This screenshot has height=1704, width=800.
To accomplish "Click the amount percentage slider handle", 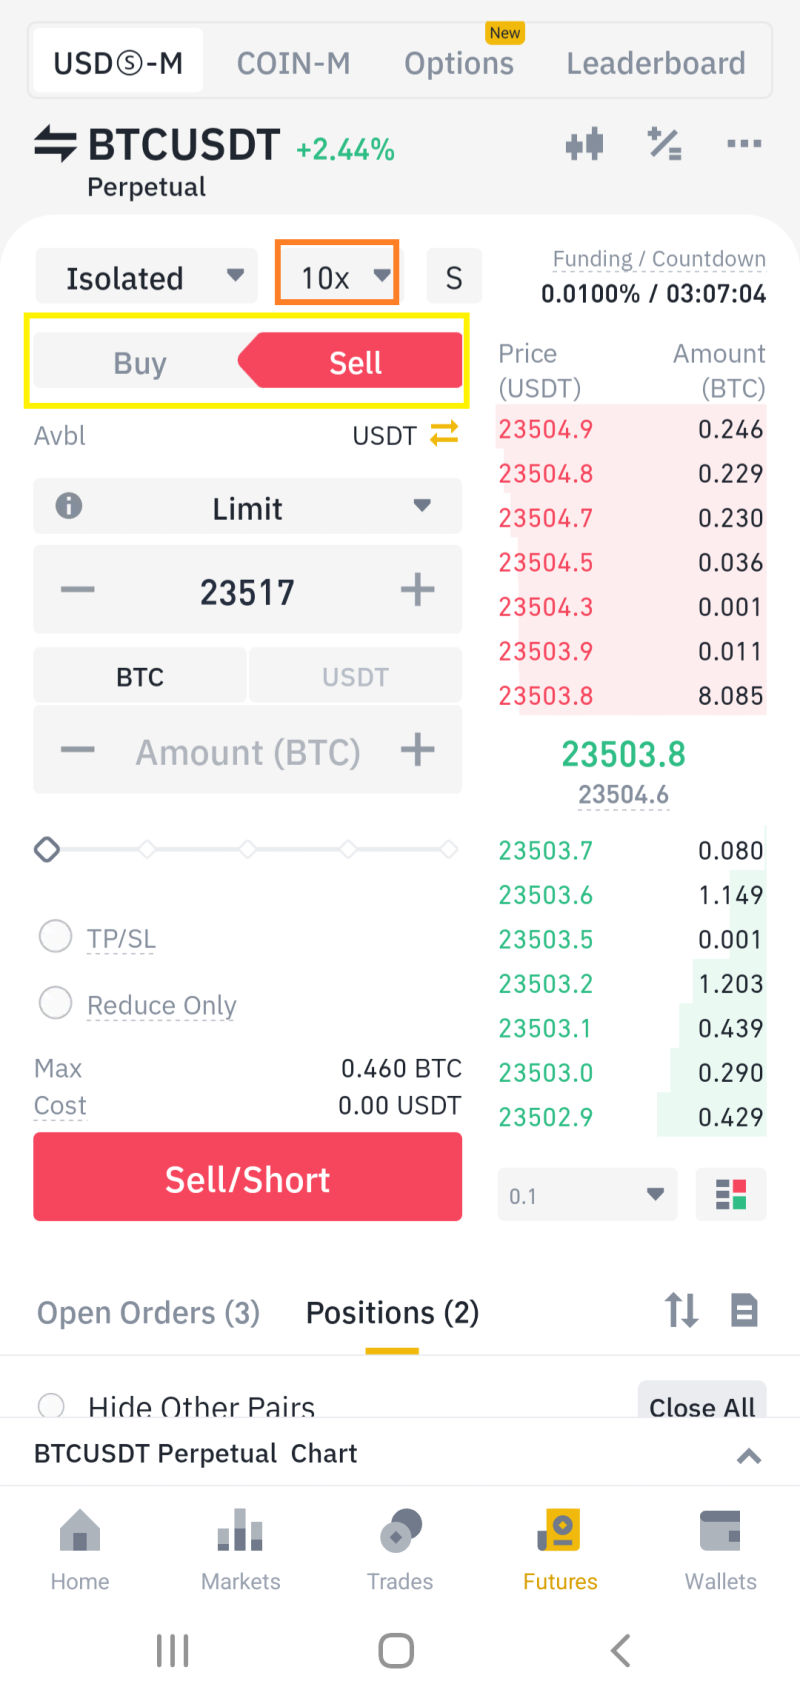I will (x=47, y=850).
